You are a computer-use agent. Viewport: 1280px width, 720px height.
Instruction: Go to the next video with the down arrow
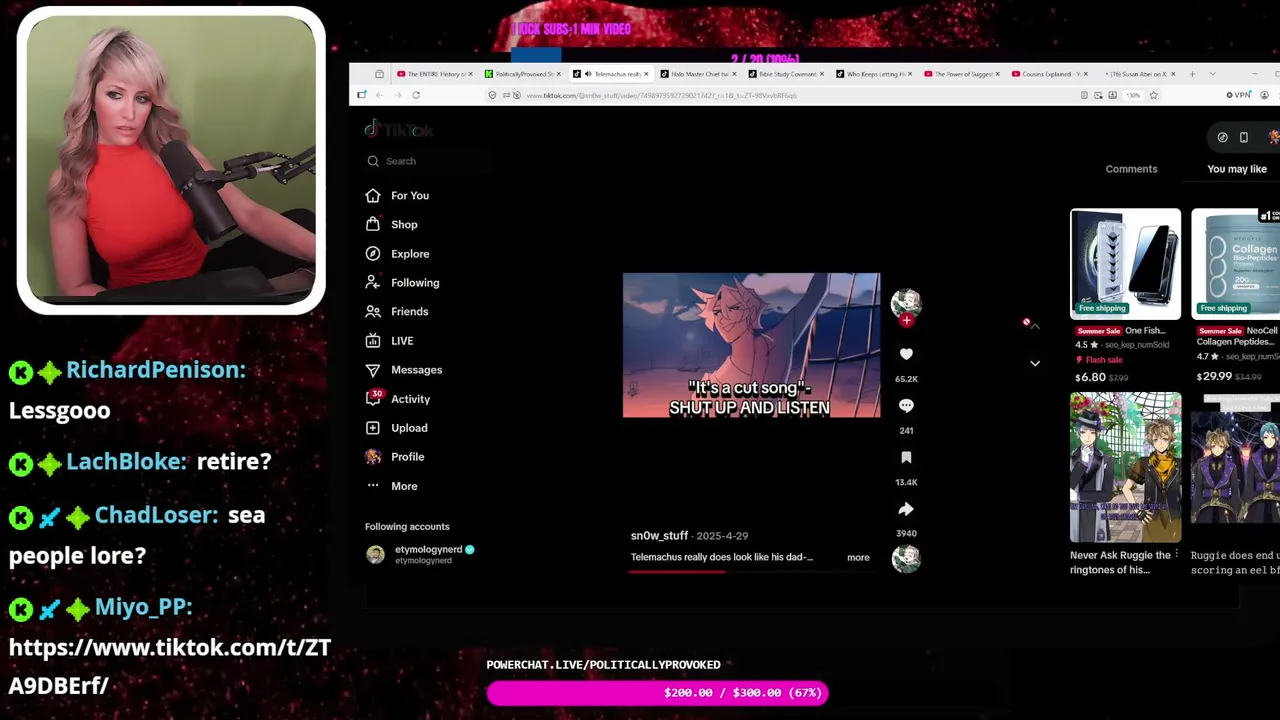(1035, 363)
